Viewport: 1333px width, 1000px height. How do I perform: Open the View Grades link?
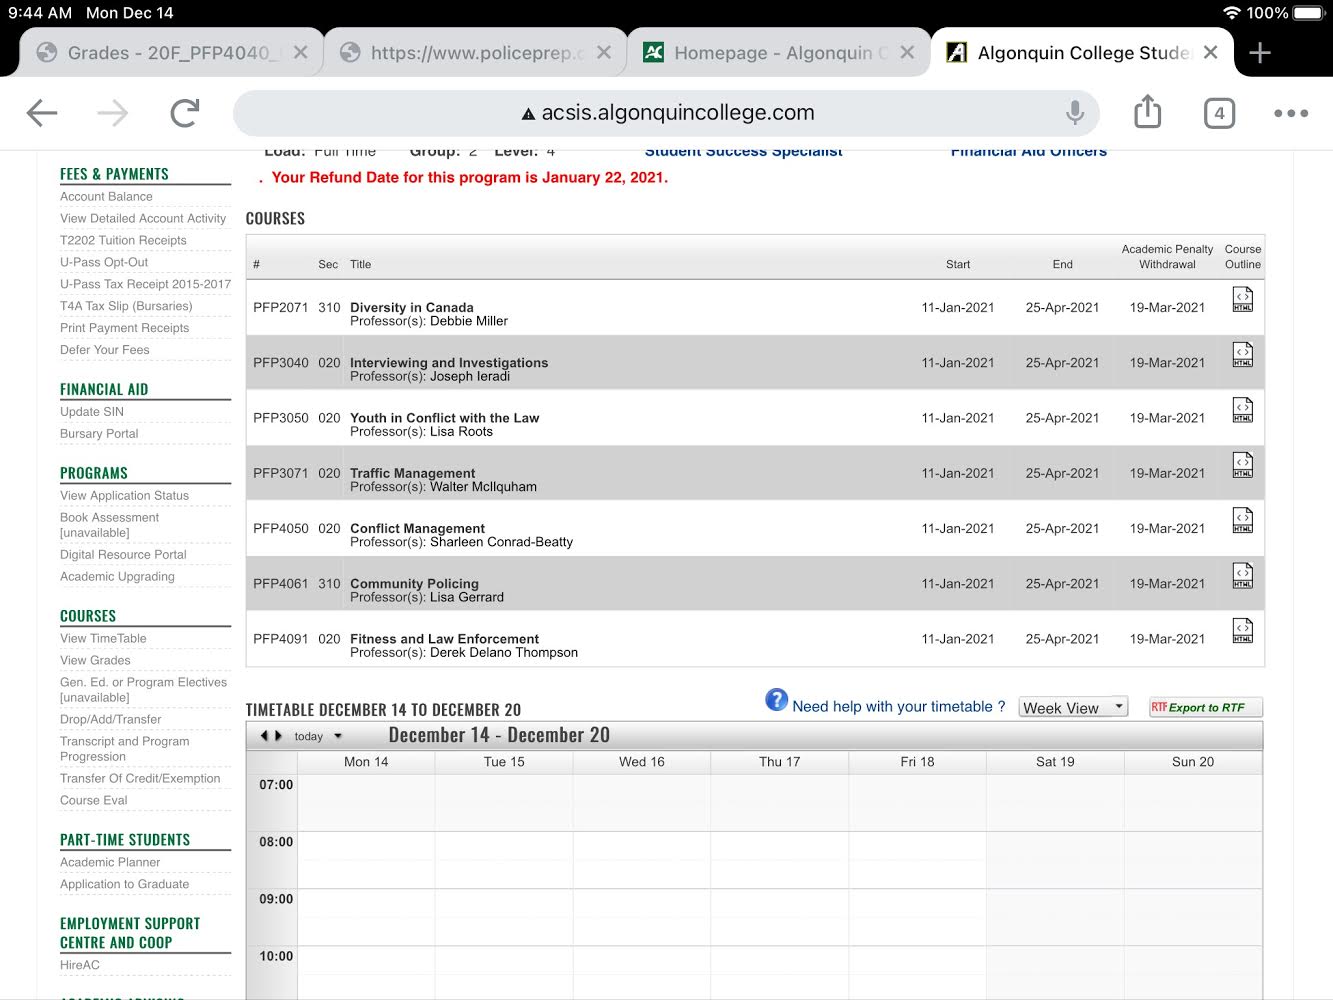coord(95,660)
